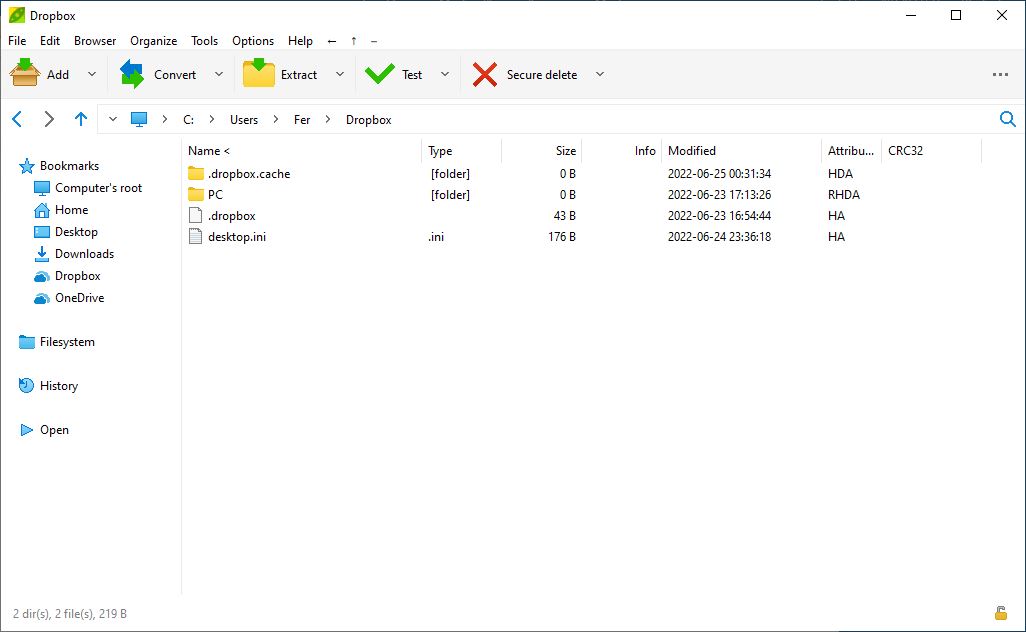The height and width of the screenshot is (632, 1026).
Task: Open the Options menu
Action: click(x=253, y=41)
